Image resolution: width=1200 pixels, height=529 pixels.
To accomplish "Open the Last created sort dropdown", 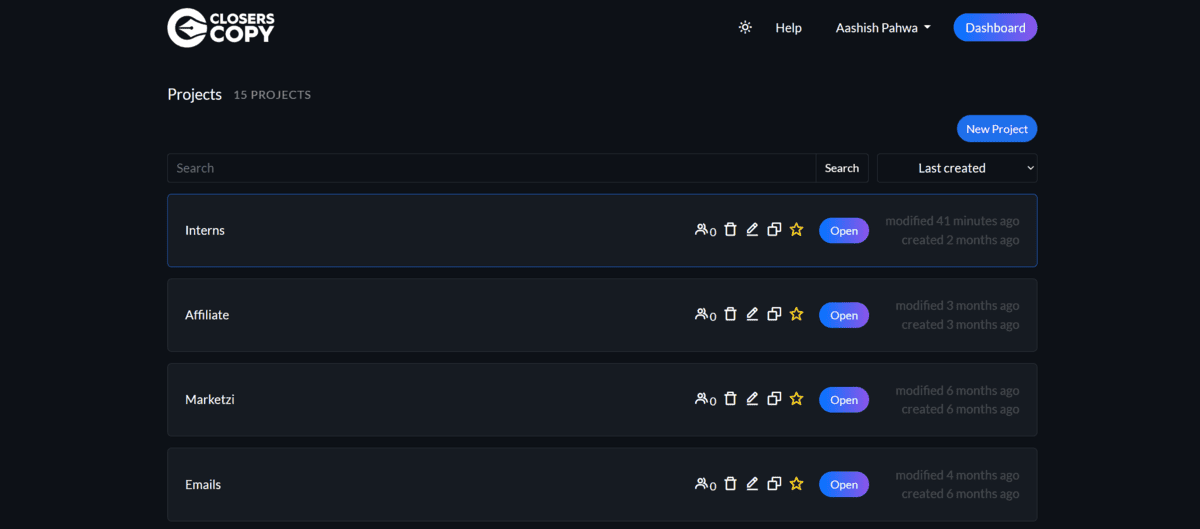I will [957, 168].
